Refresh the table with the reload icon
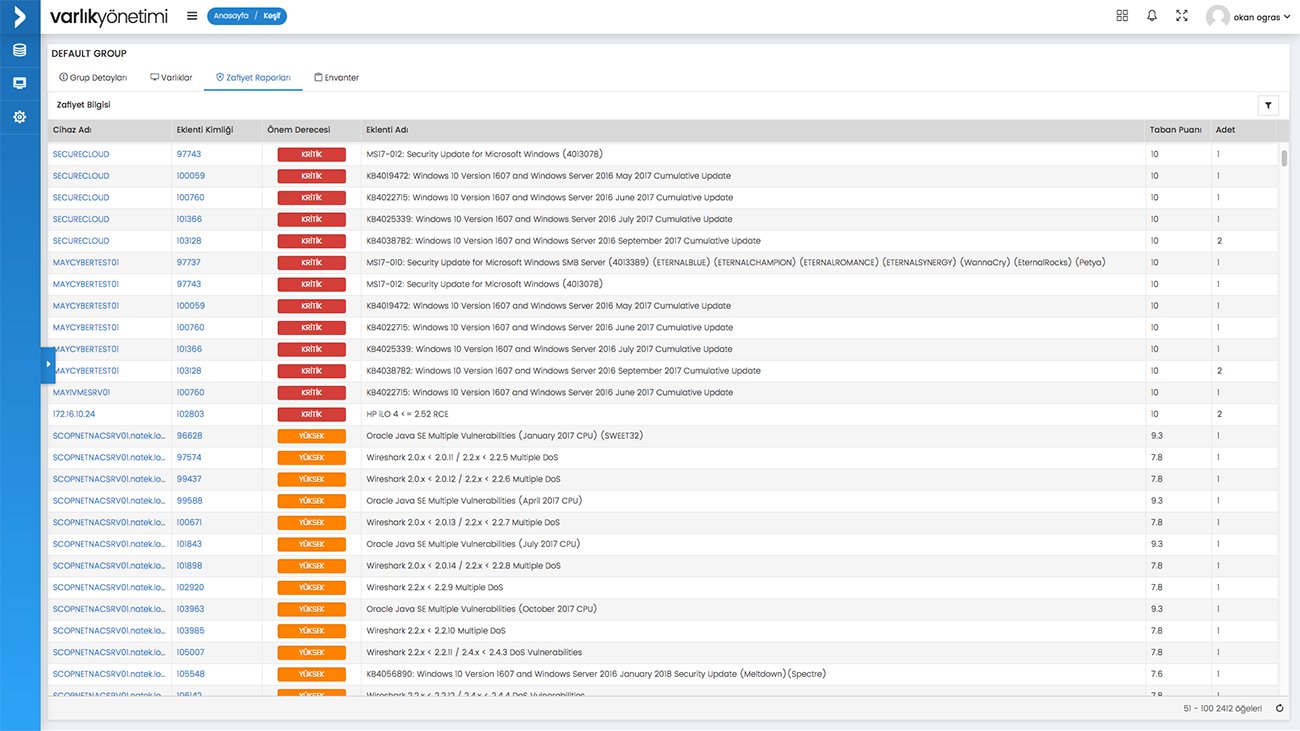Image resolution: width=1300 pixels, height=731 pixels. [x=1279, y=709]
